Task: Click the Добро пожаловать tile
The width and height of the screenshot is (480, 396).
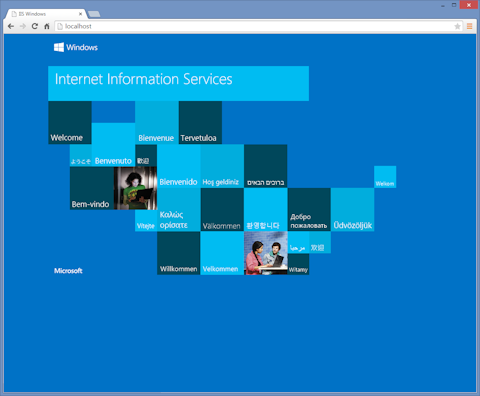Action: [309, 210]
